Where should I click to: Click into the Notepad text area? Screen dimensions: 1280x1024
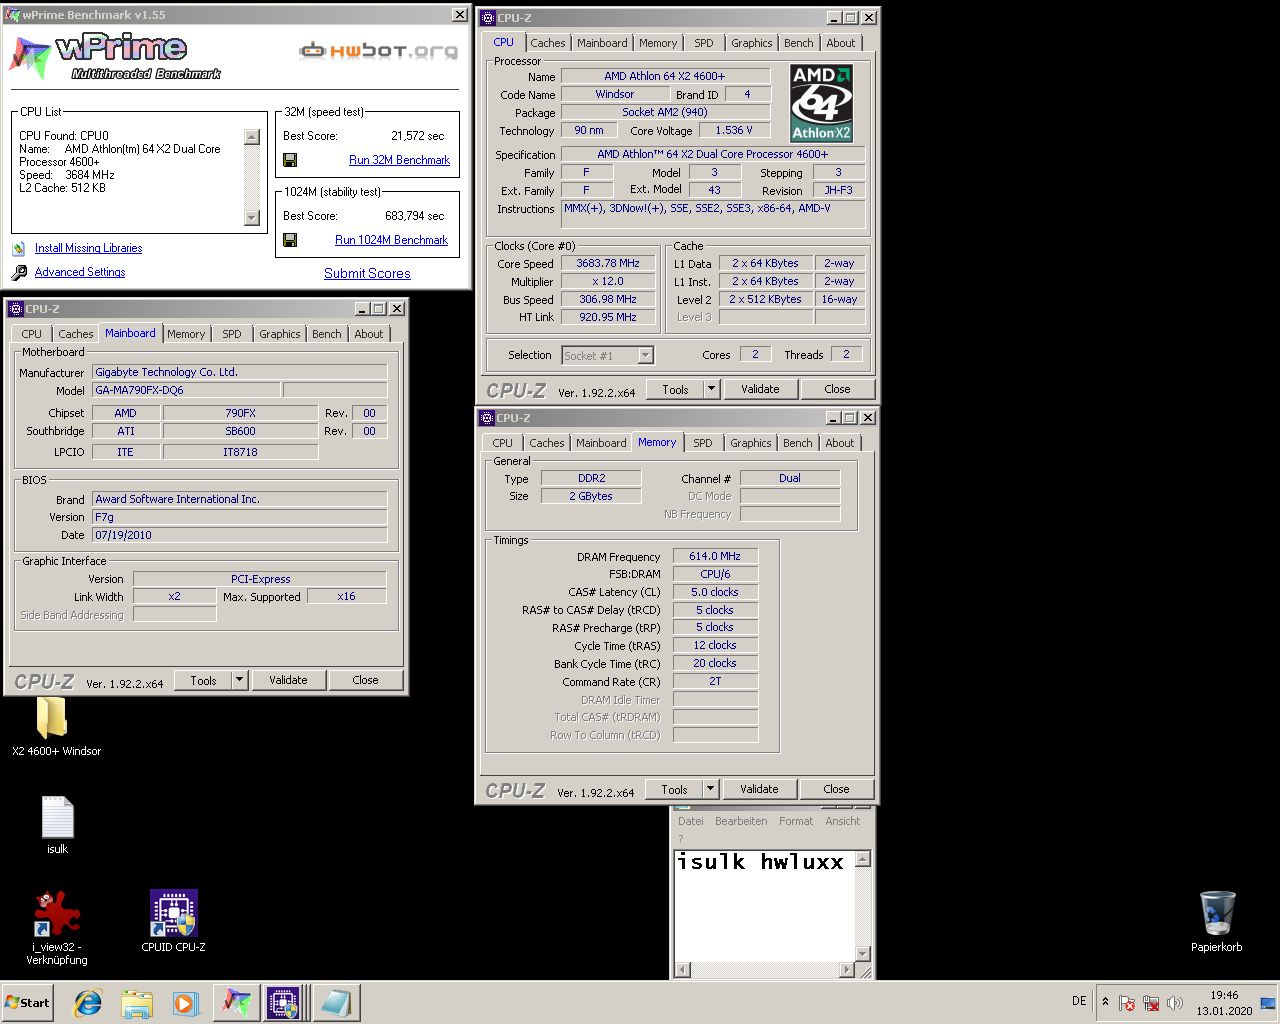pyautogui.click(x=765, y=905)
